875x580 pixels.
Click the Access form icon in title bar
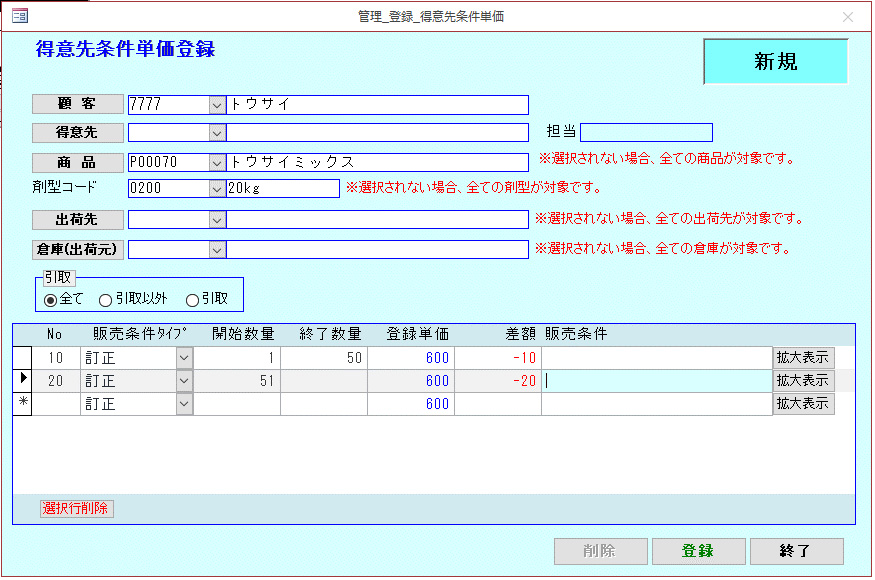point(19,17)
